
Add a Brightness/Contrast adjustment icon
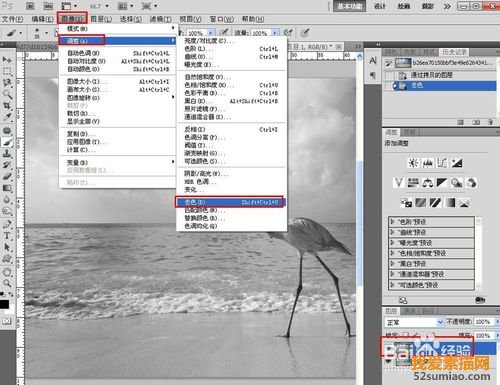413,163
